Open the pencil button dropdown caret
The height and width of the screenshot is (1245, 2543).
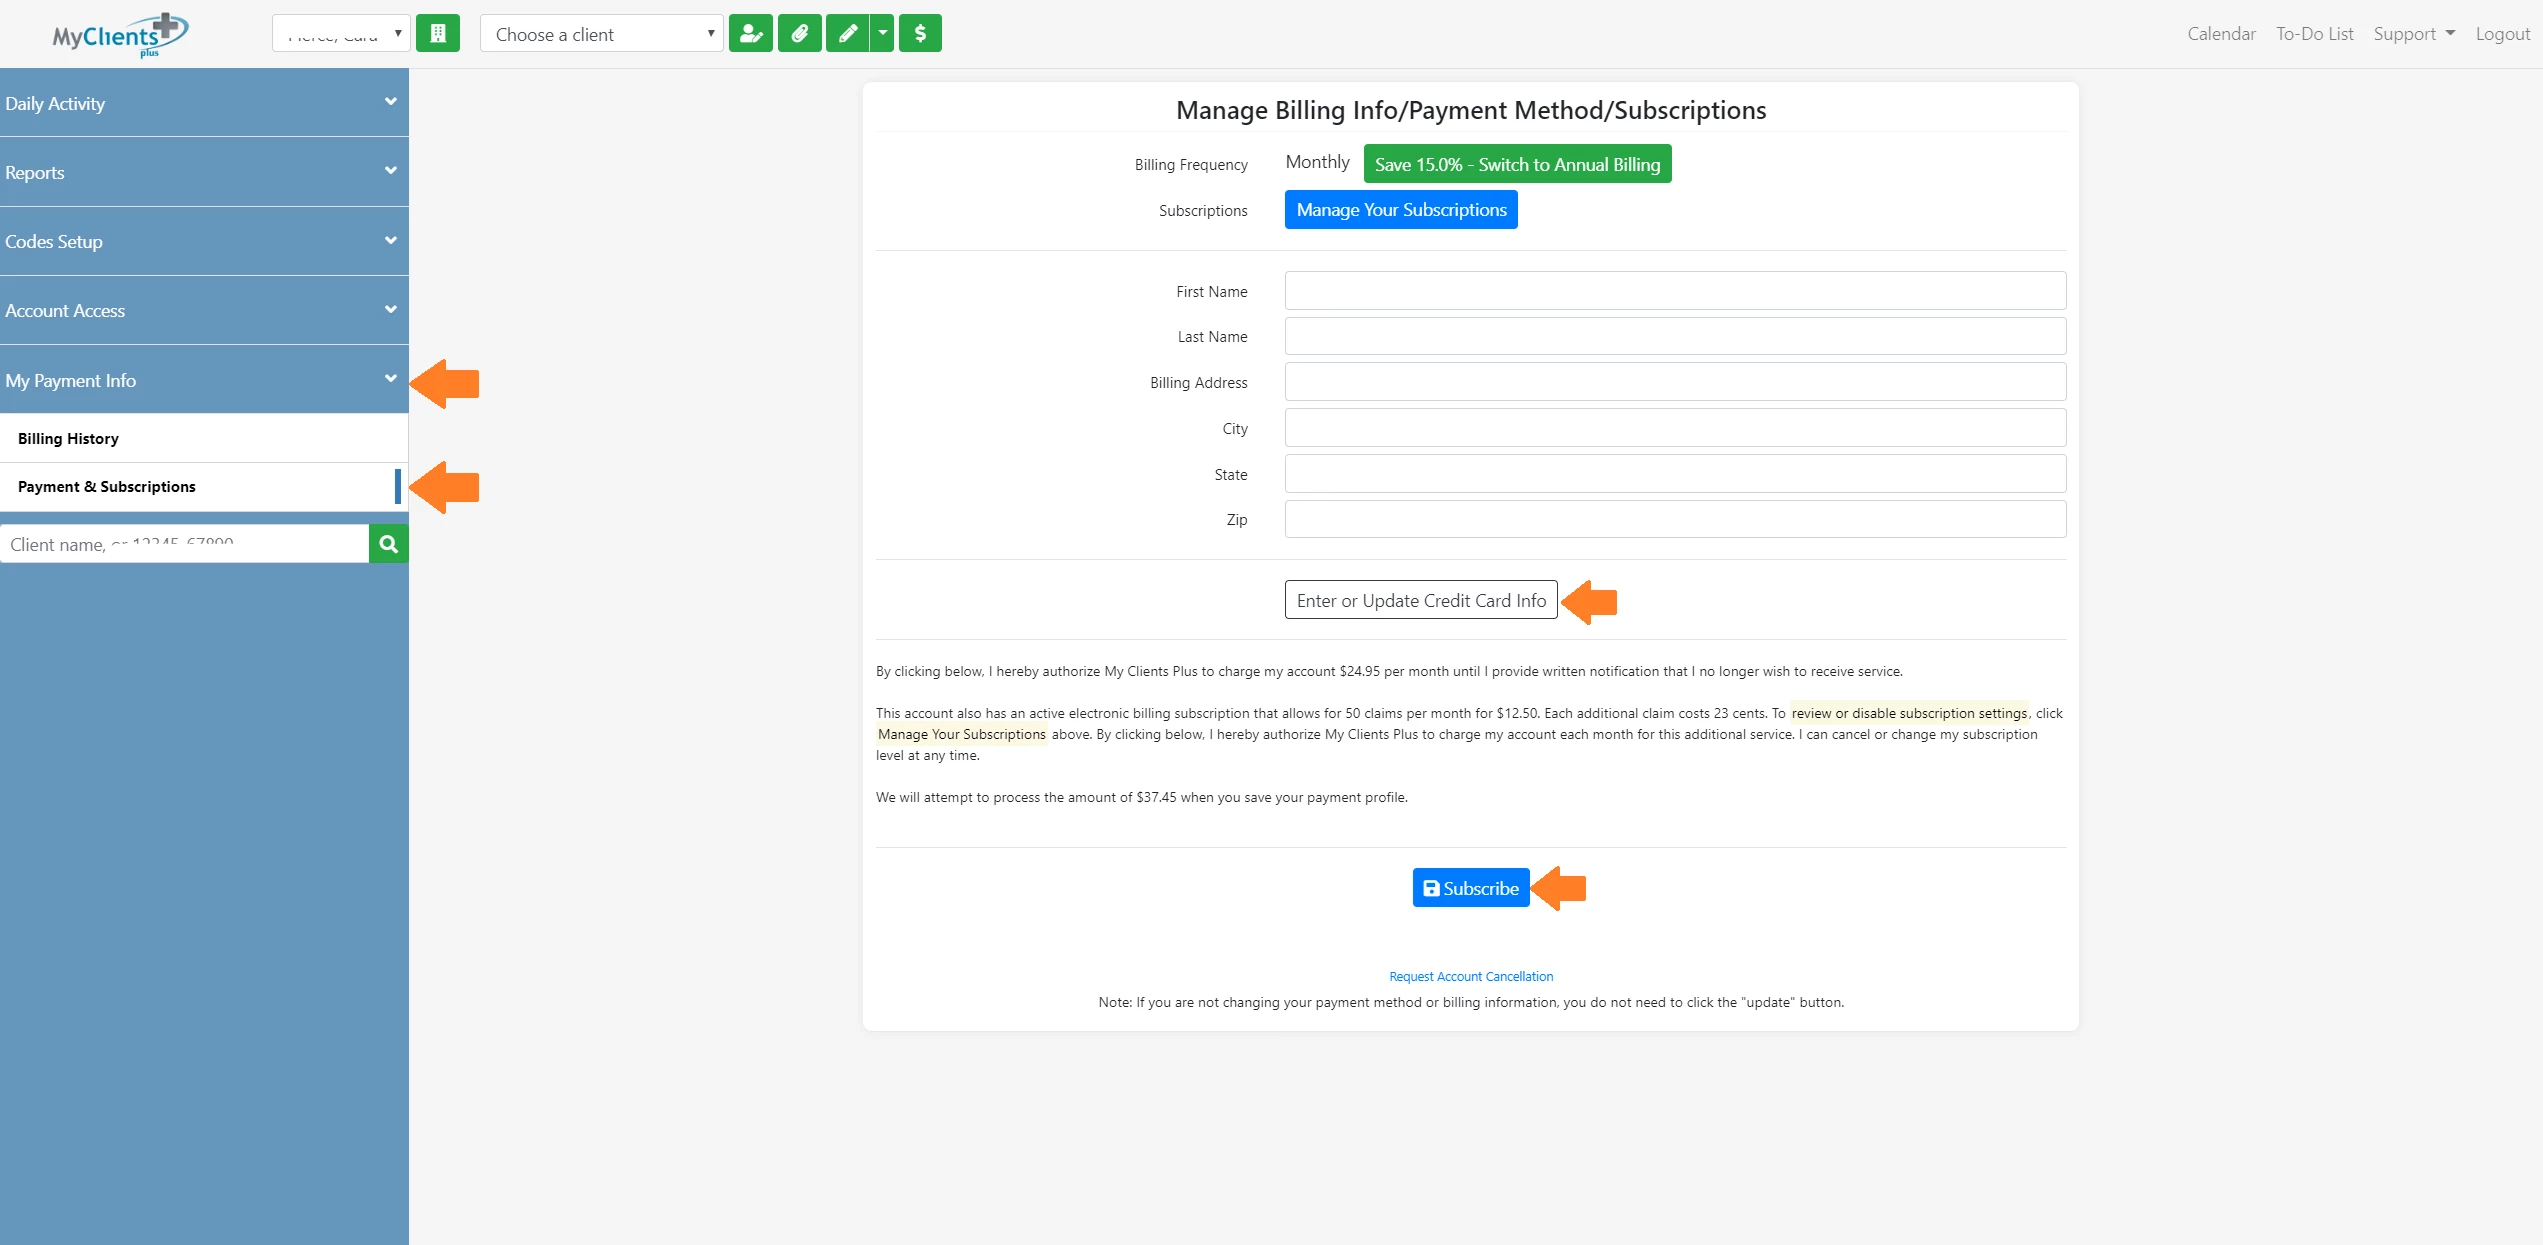(882, 34)
